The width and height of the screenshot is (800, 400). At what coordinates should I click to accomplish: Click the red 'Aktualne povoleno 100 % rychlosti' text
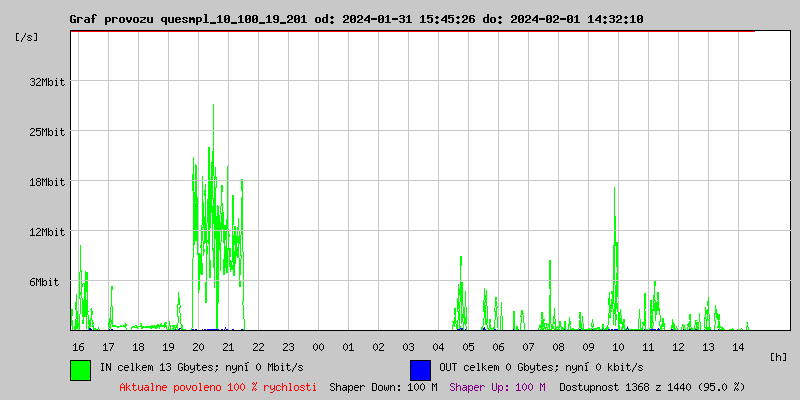point(218,387)
